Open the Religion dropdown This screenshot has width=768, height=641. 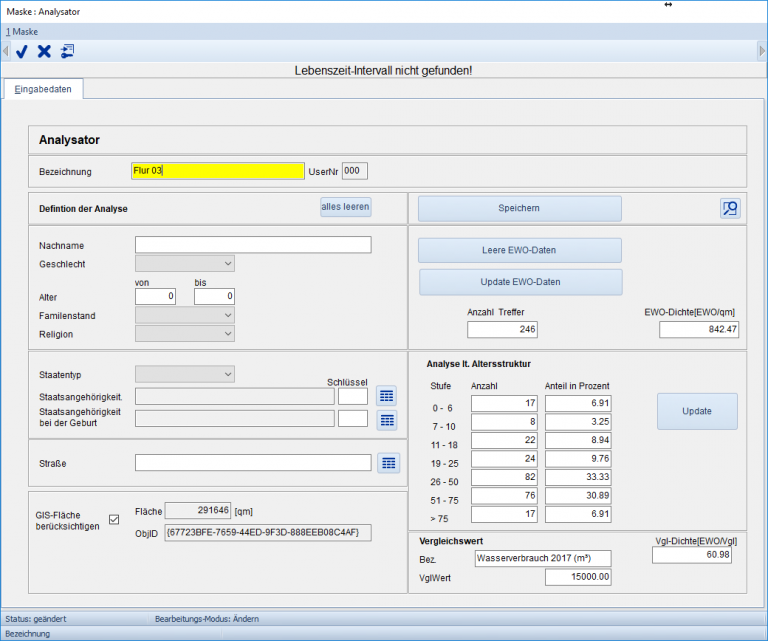[x=185, y=333]
